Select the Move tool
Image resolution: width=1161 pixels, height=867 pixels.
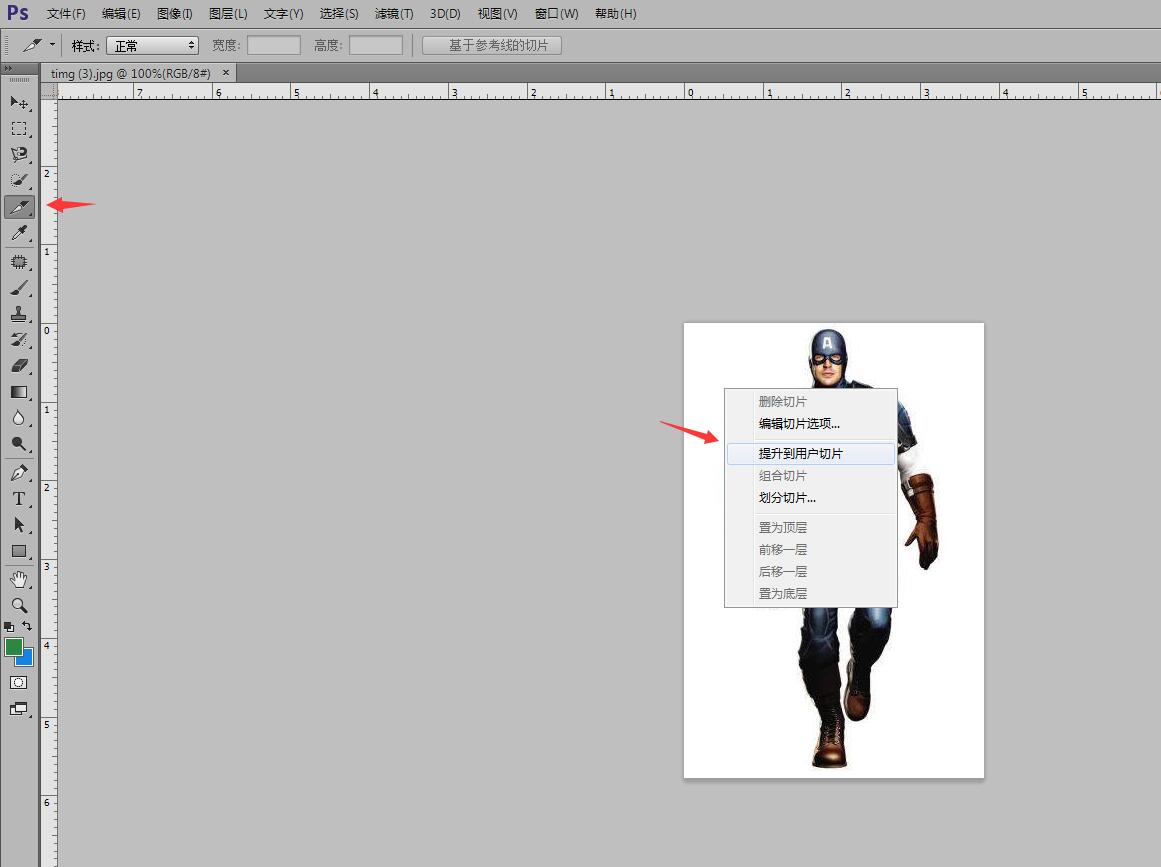click(19, 102)
